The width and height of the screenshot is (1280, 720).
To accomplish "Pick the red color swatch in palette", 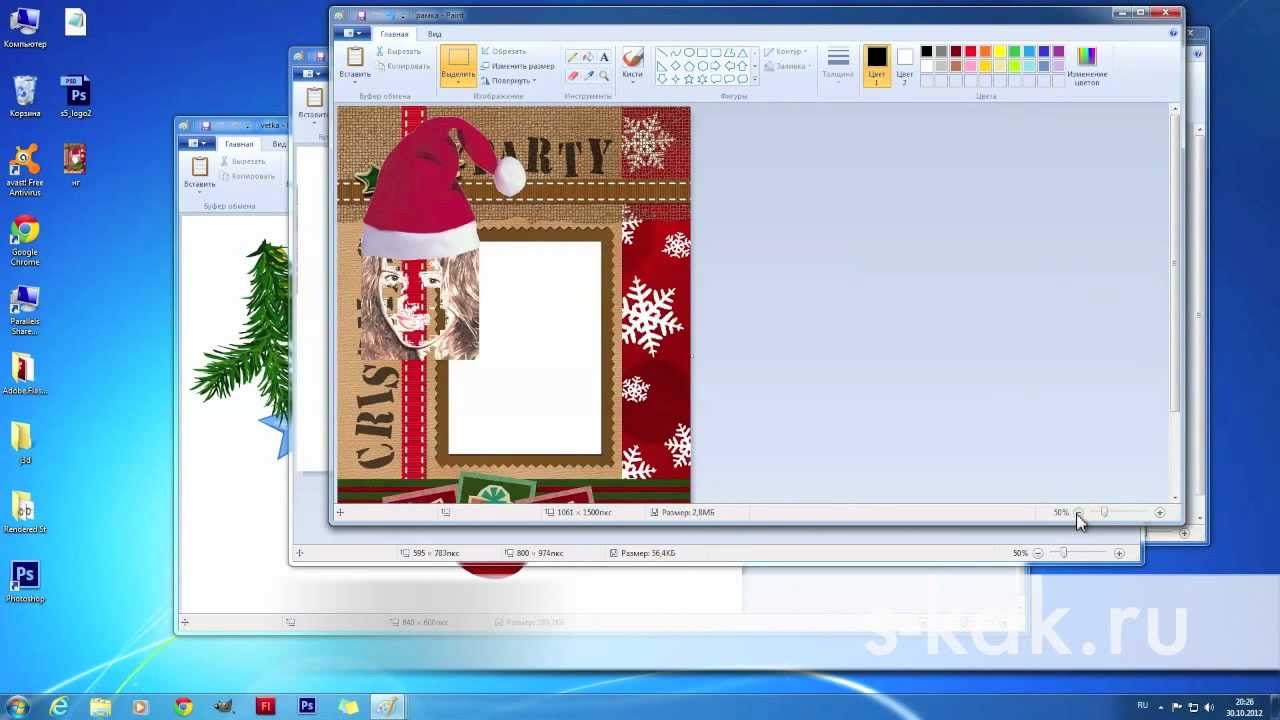I will pyautogui.click(x=971, y=51).
